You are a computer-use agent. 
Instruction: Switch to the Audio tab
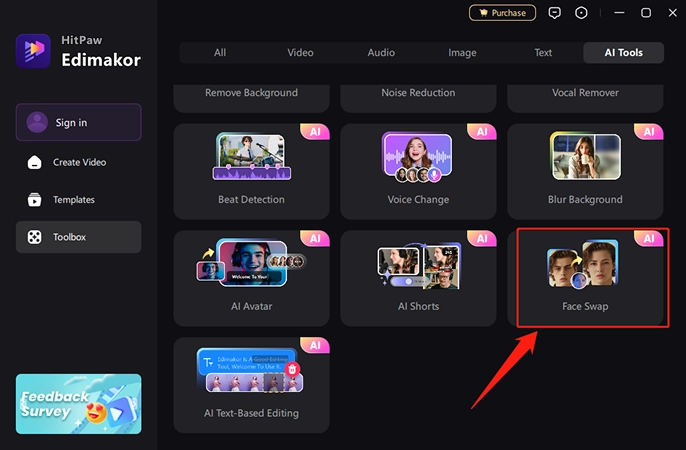pyautogui.click(x=381, y=52)
